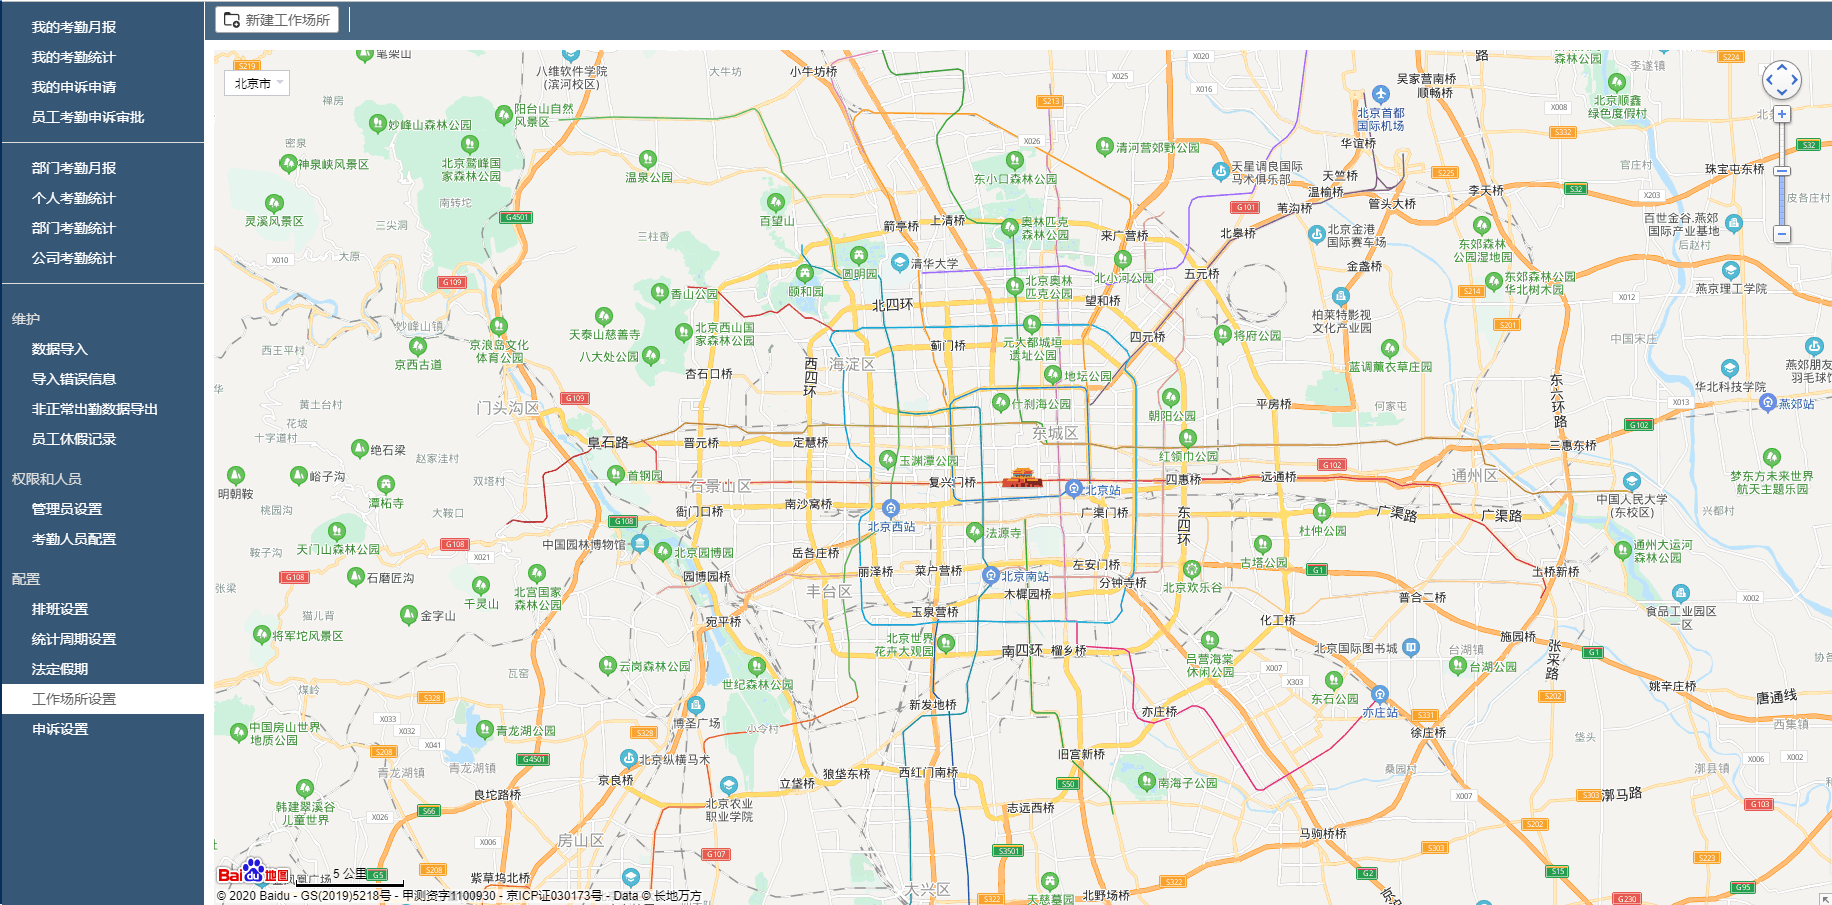Open 统计周期设置 in sidebar
This screenshot has width=1832, height=905.
74,639
